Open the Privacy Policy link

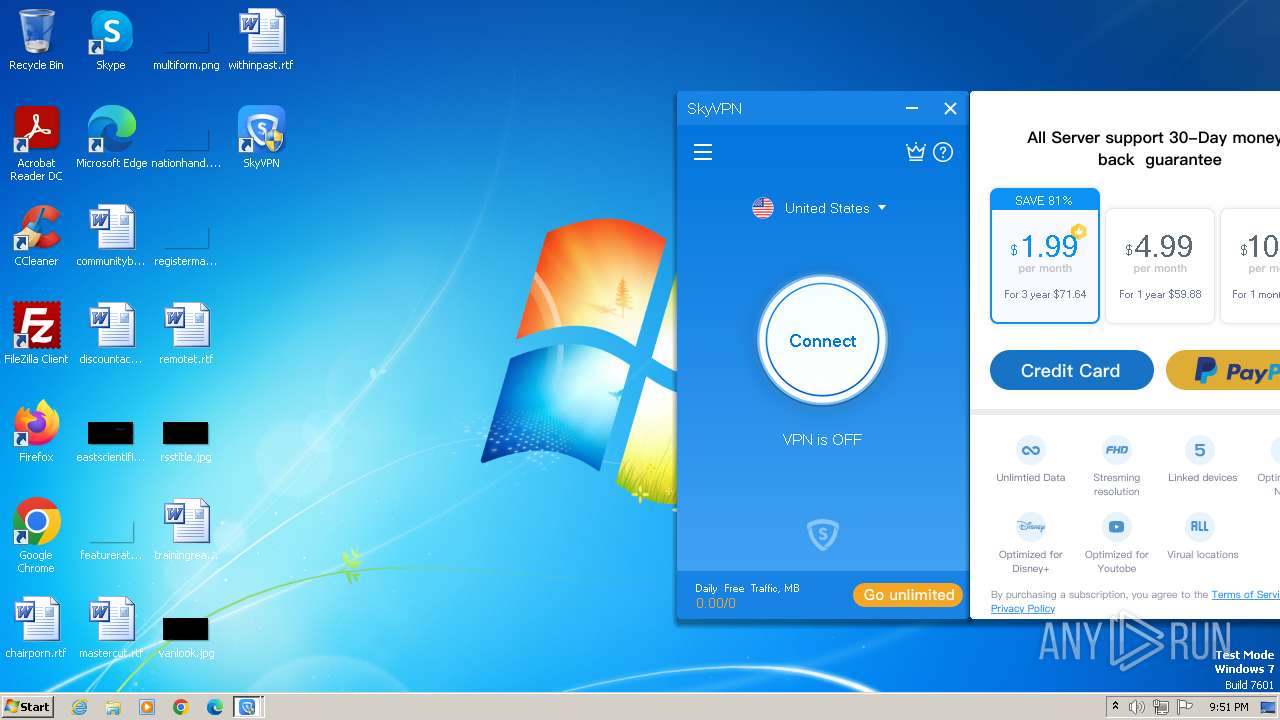click(x=1022, y=609)
